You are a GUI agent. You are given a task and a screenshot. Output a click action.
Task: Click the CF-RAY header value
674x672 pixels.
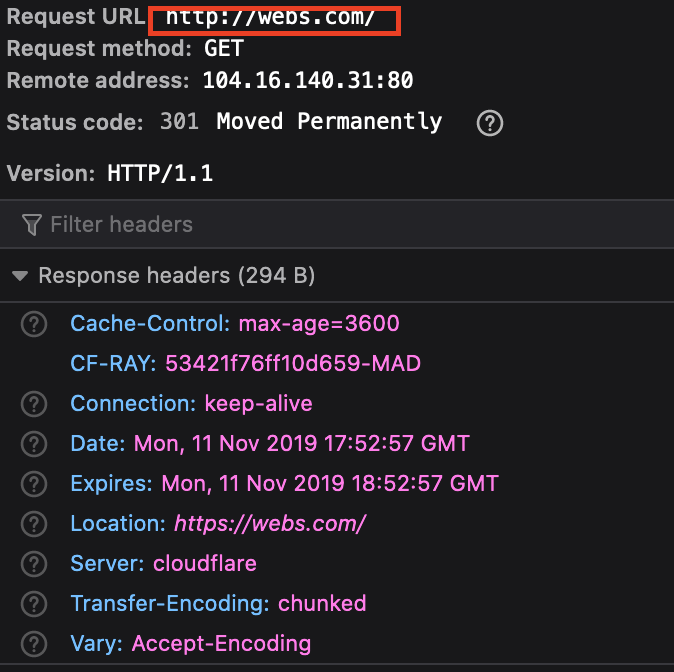[293, 364]
